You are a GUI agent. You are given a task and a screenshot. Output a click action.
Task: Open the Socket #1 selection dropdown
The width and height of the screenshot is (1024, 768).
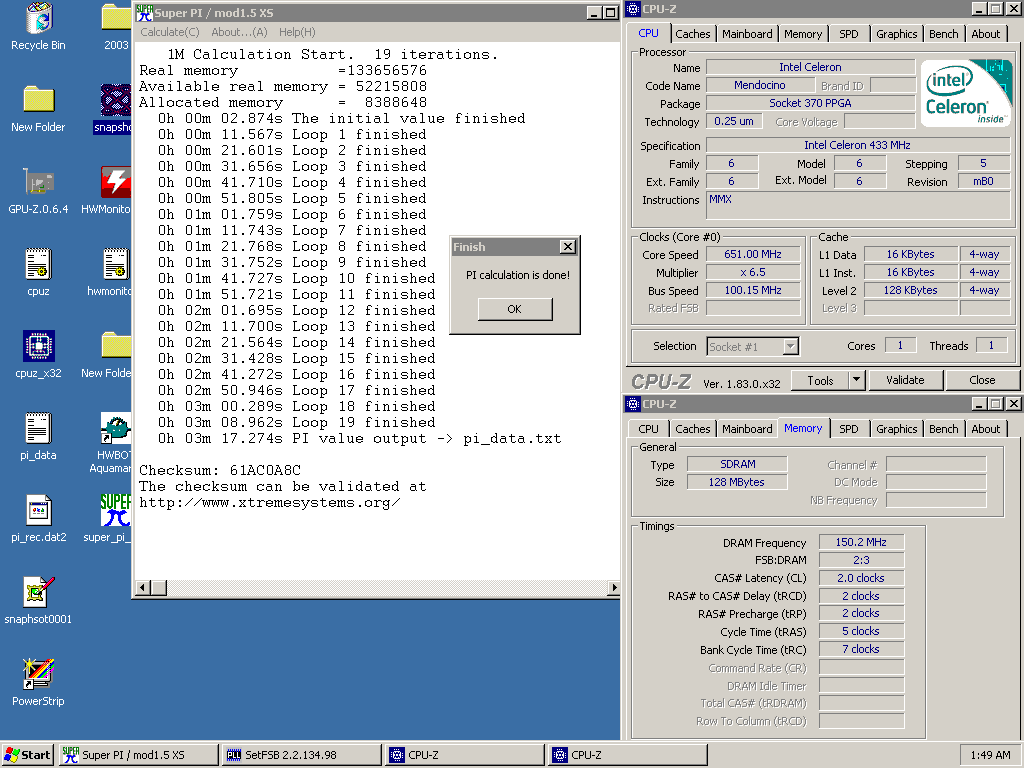click(x=790, y=346)
